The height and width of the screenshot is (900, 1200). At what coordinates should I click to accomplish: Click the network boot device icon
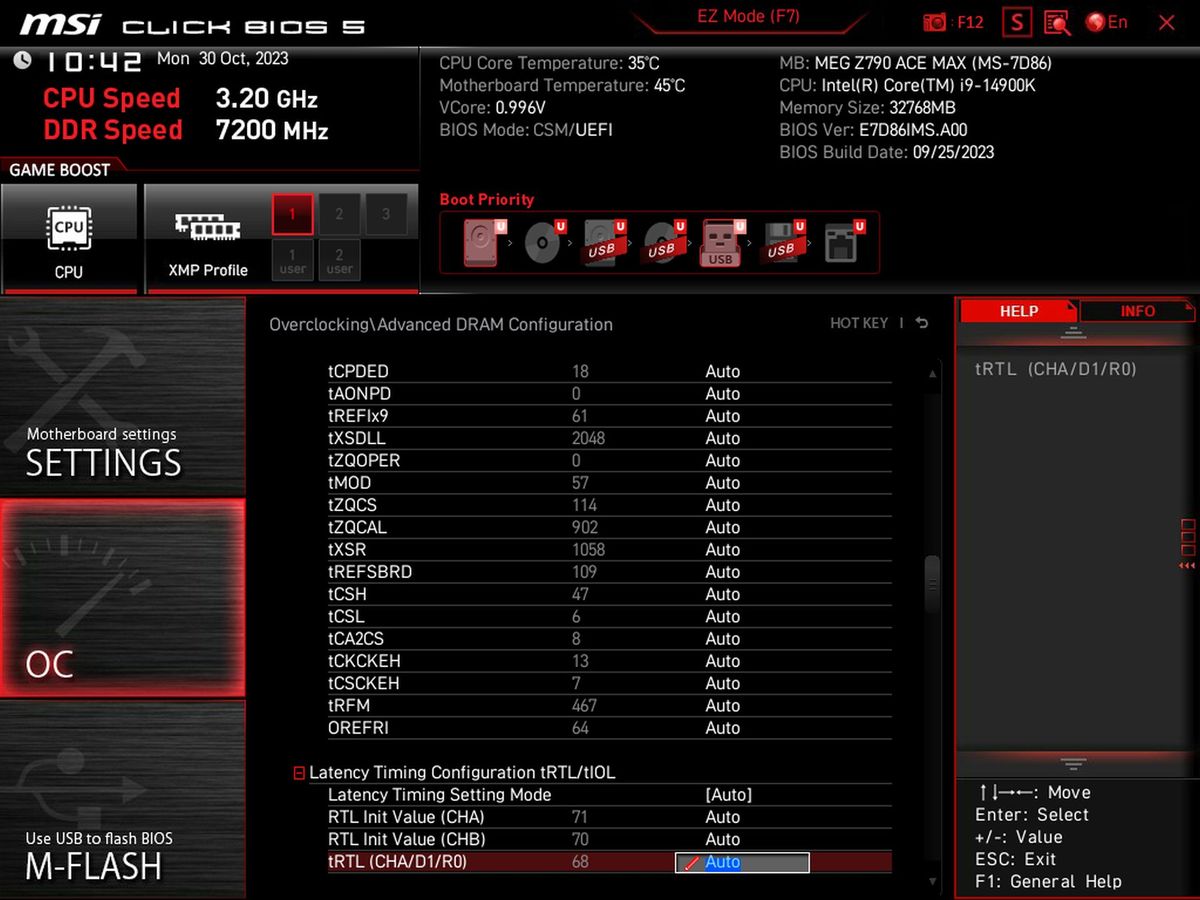pos(843,243)
